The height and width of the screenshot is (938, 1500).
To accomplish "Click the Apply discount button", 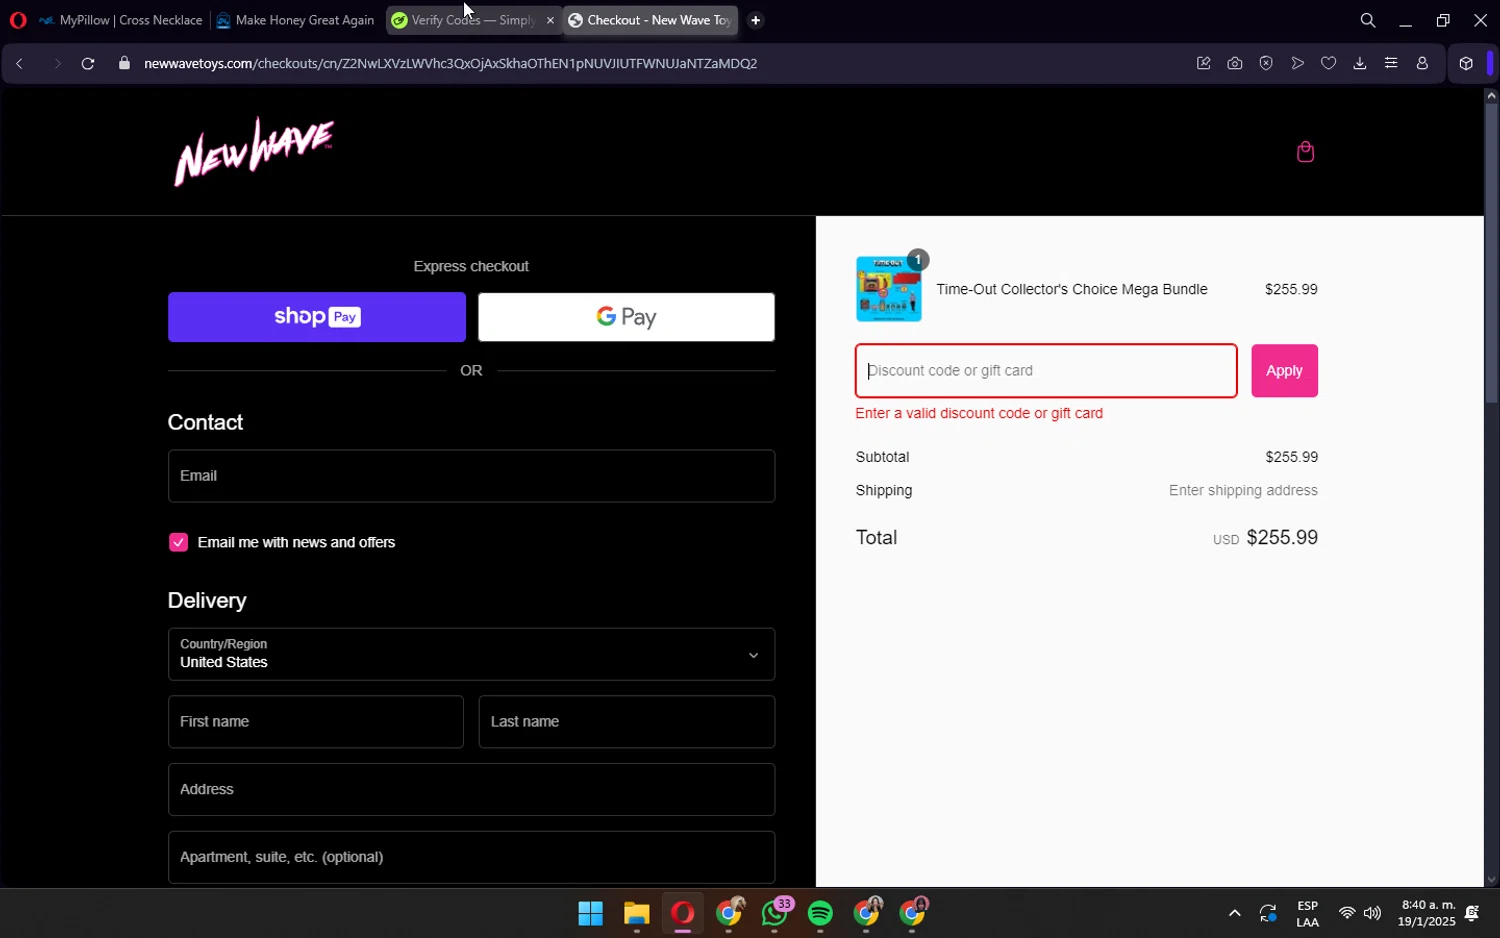I will 1284,371.
